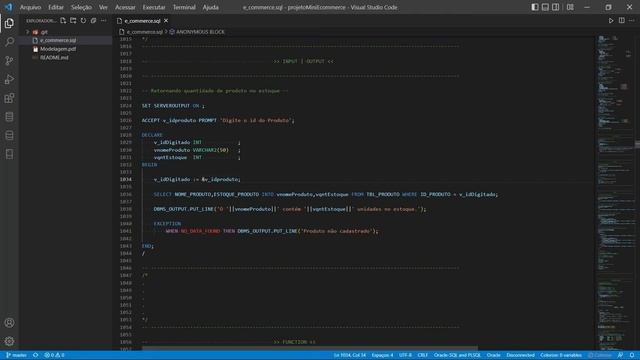Toggle primary side bar layout icon

click(535, 7)
